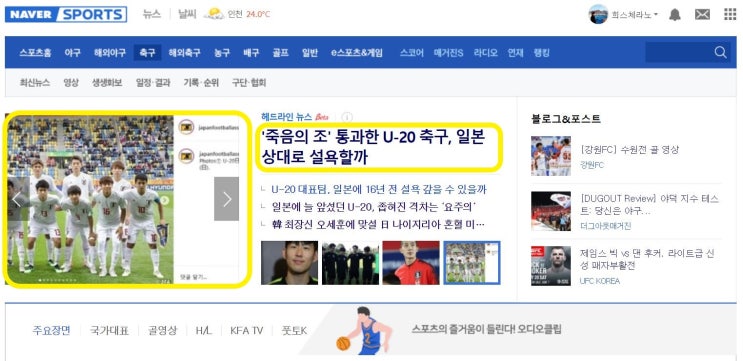Switch to the 국가대표 tab

[x=109, y=330]
